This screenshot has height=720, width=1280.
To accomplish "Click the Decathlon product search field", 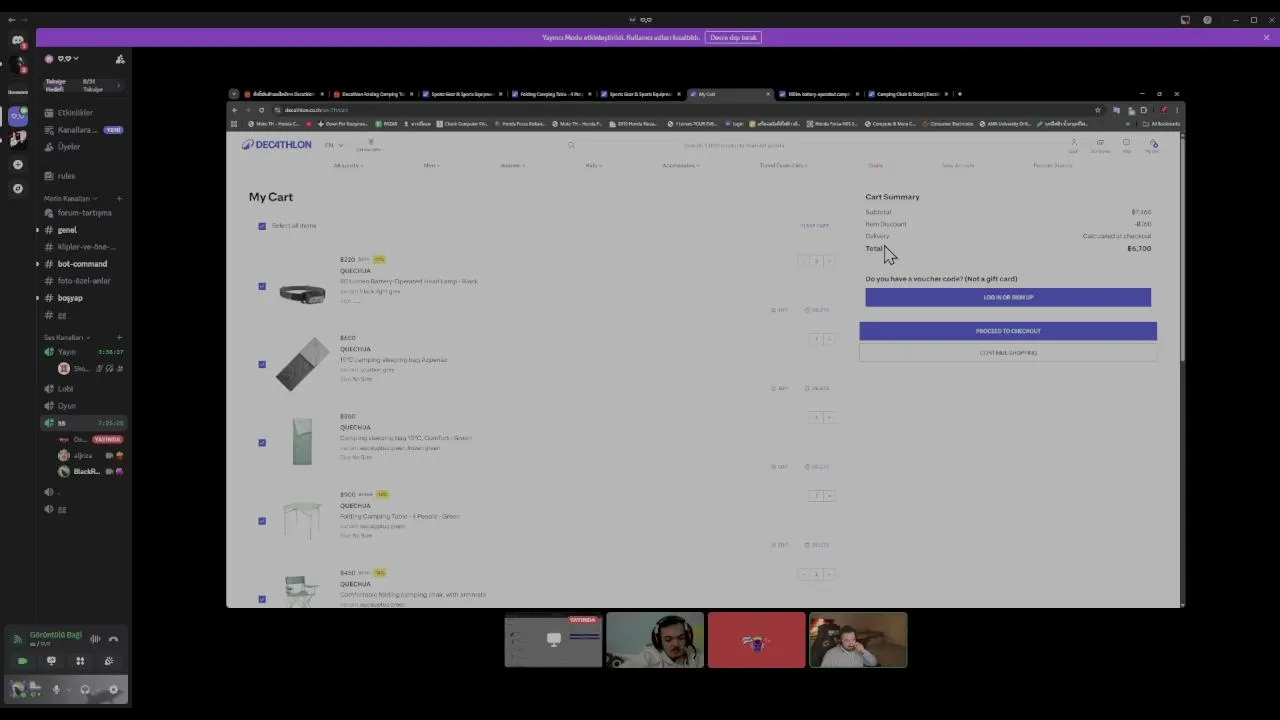I will [x=735, y=145].
